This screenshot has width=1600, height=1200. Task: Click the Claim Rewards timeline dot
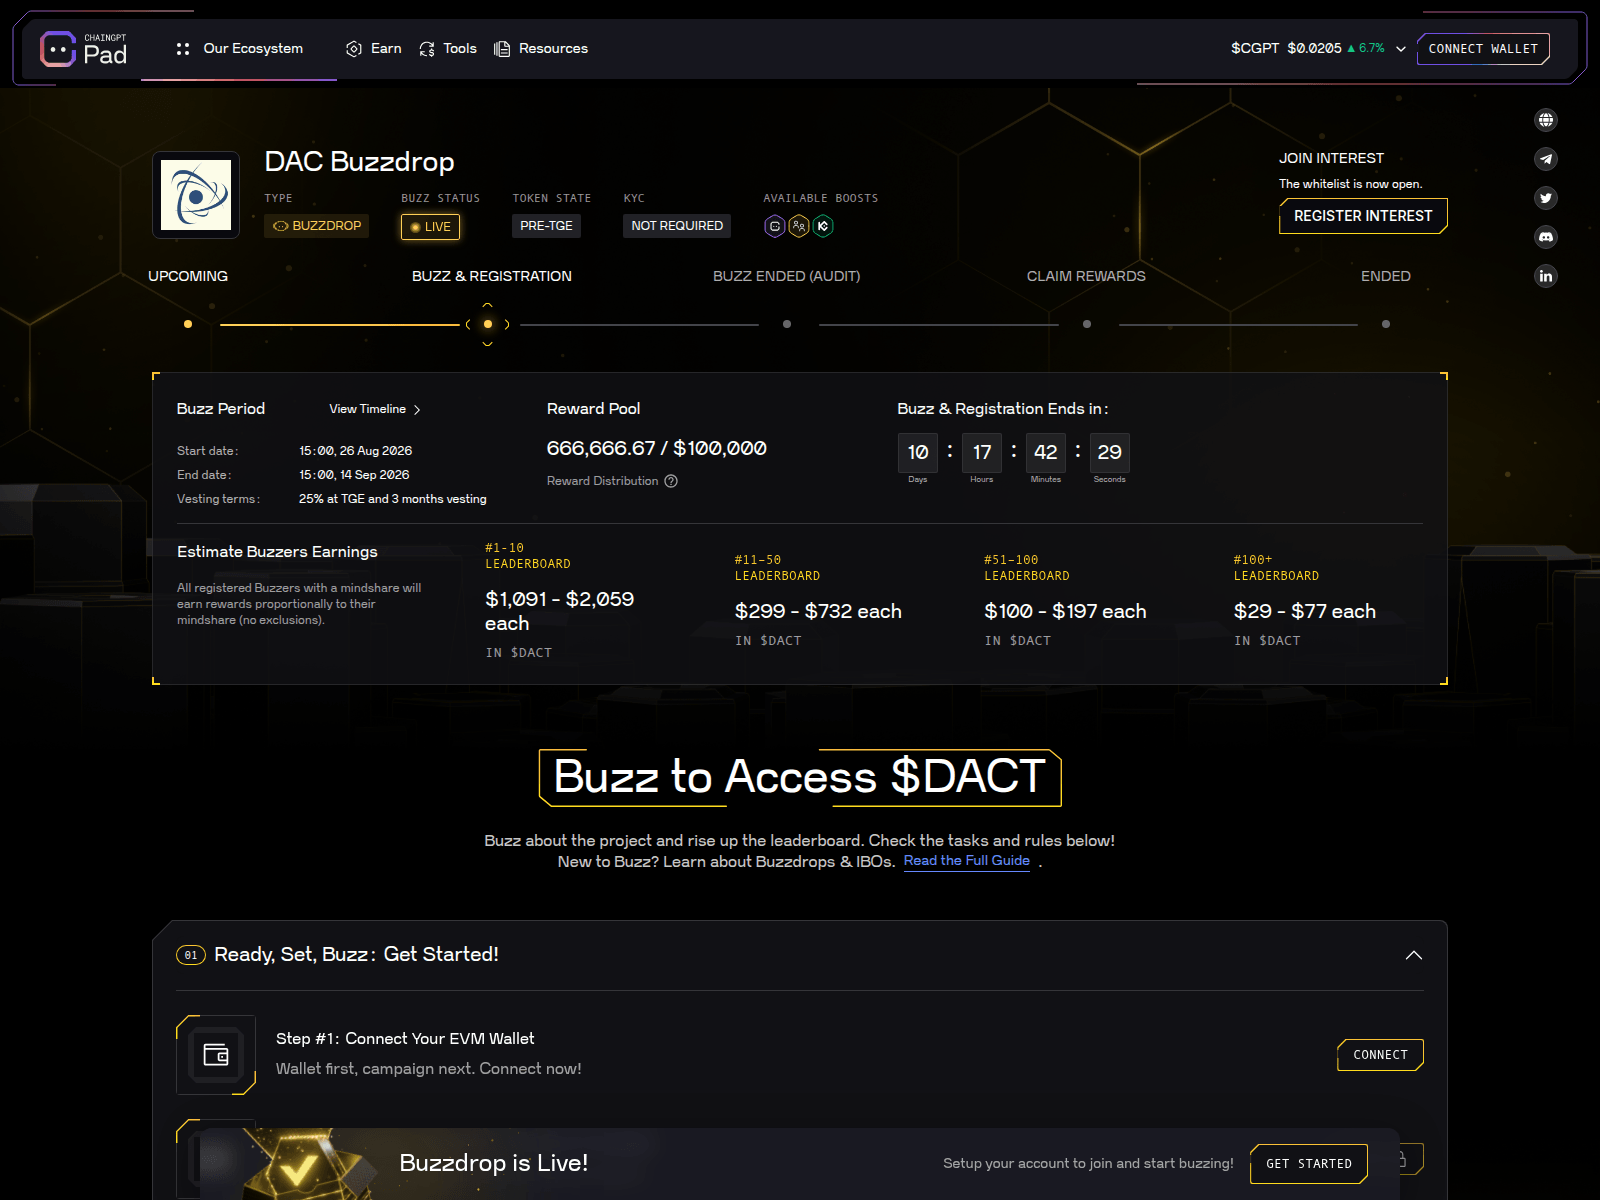[x=1087, y=324]
